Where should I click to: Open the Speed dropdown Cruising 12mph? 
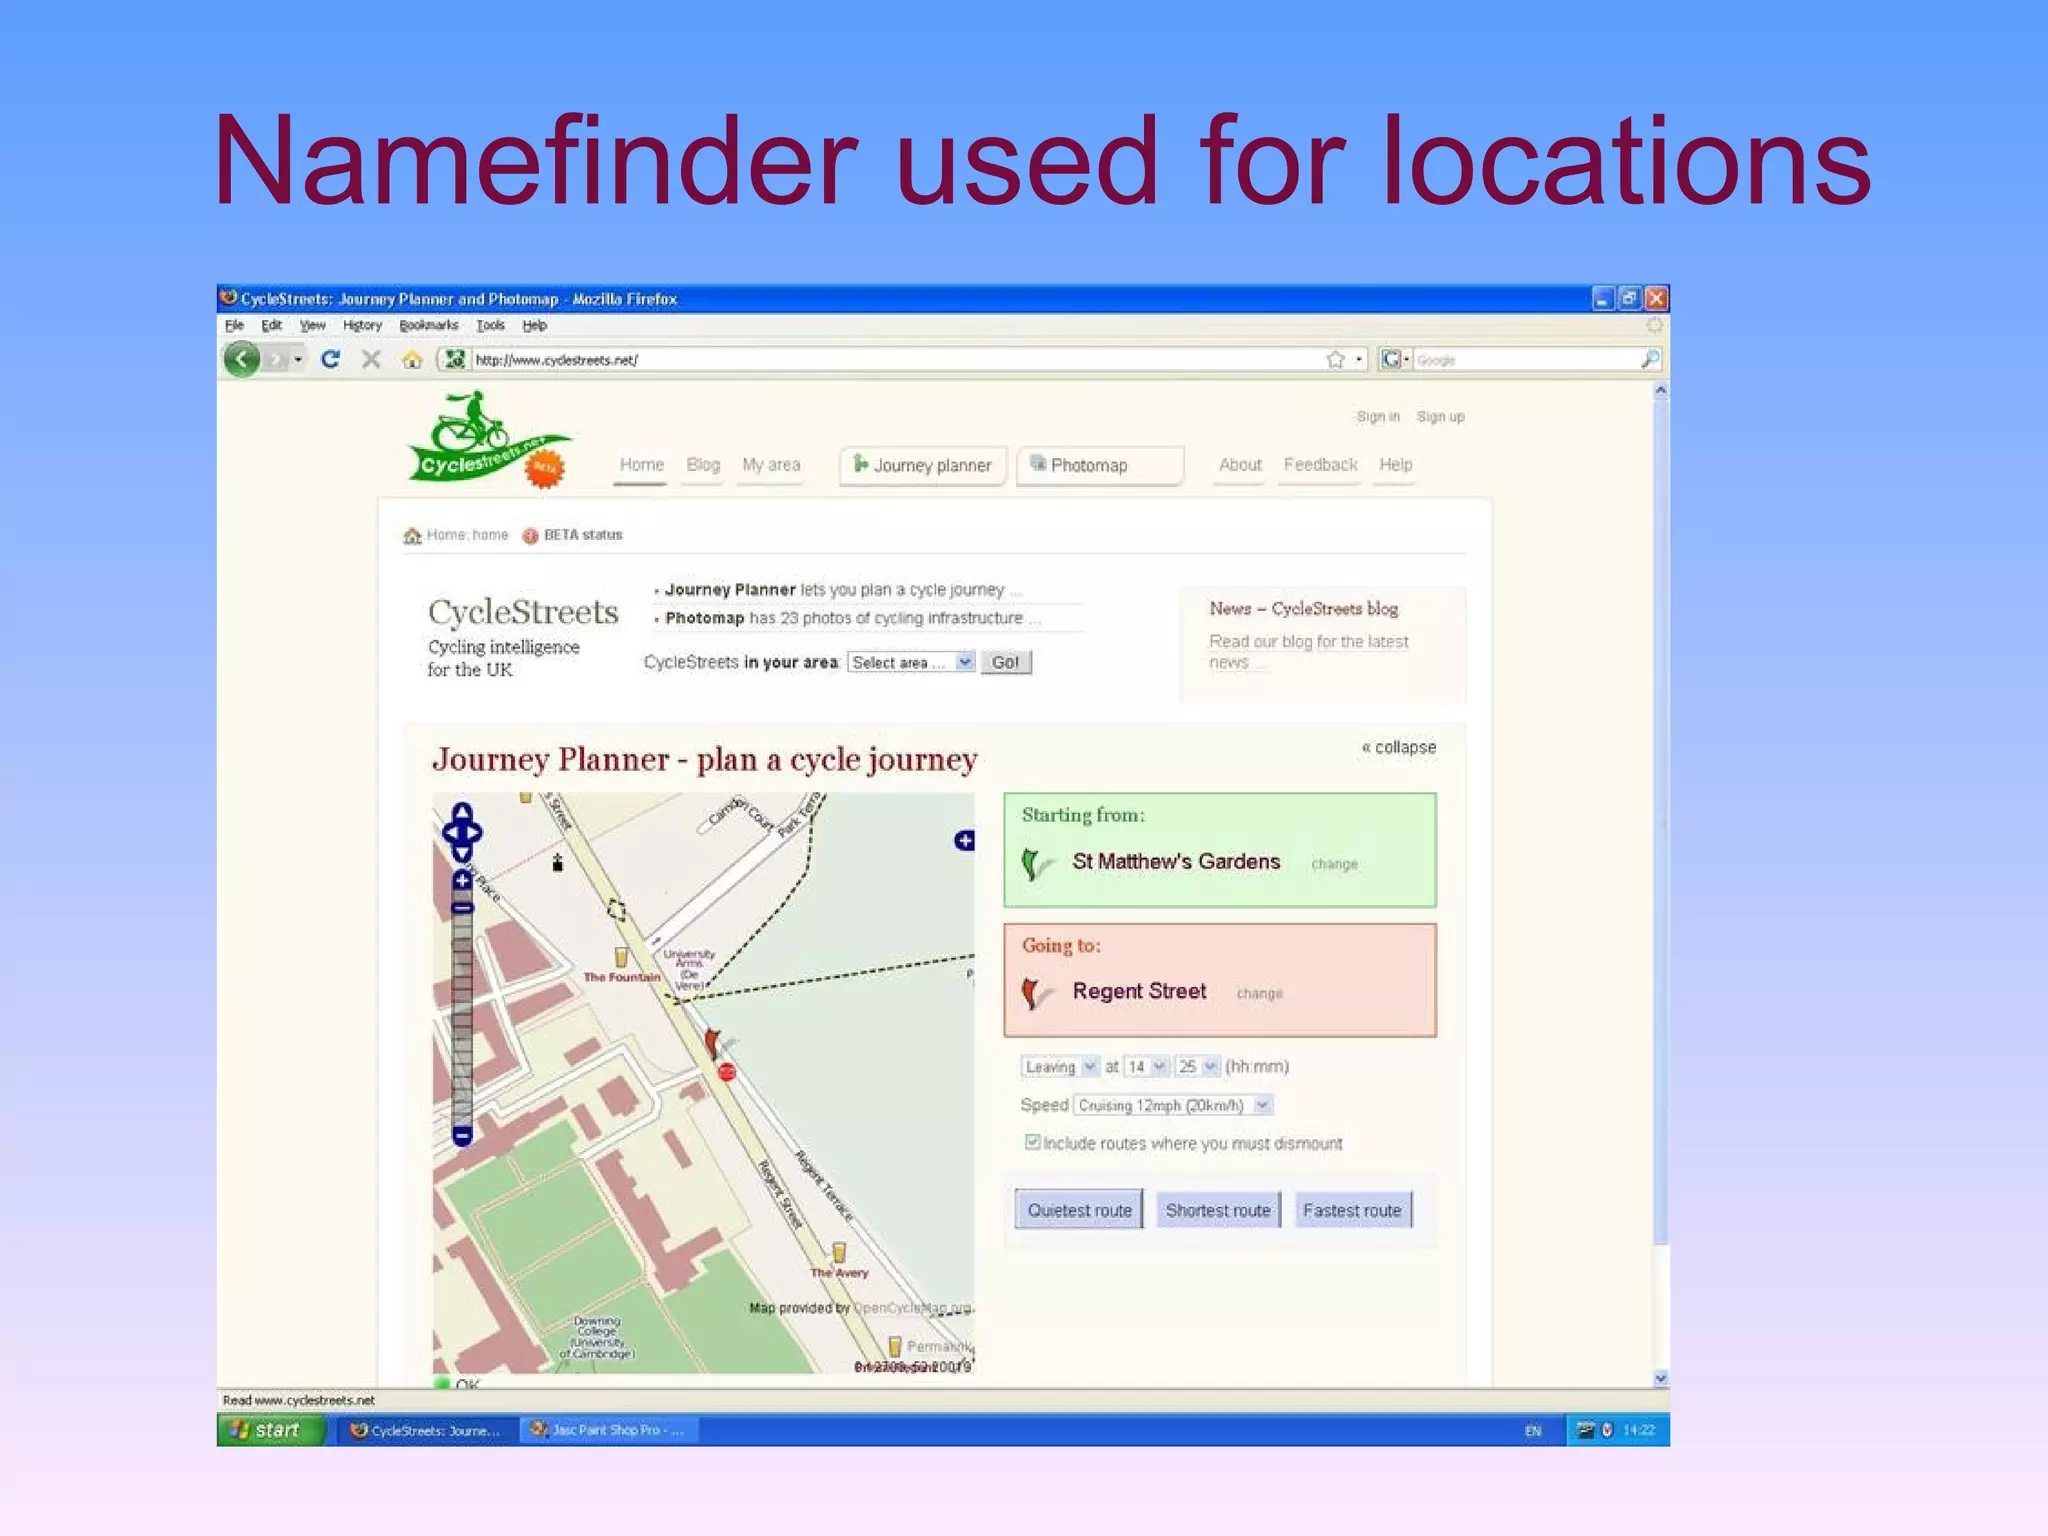[1173, 1105]
